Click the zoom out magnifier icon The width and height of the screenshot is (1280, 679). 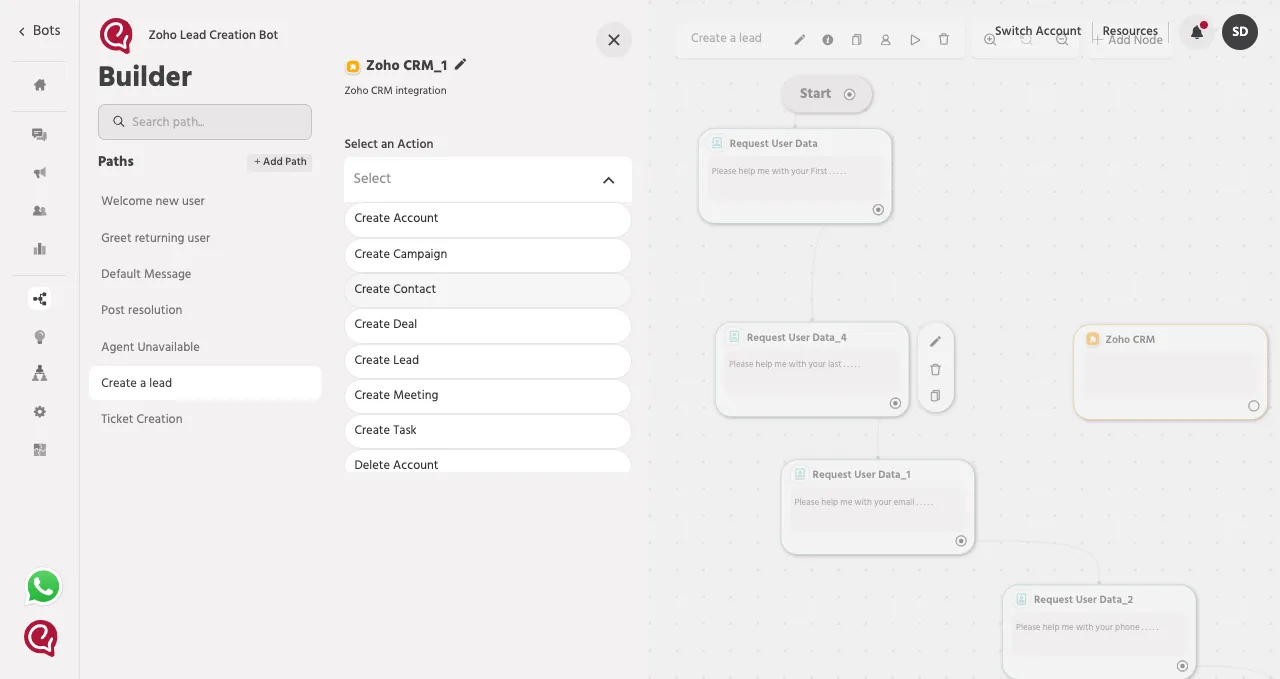1062,40
